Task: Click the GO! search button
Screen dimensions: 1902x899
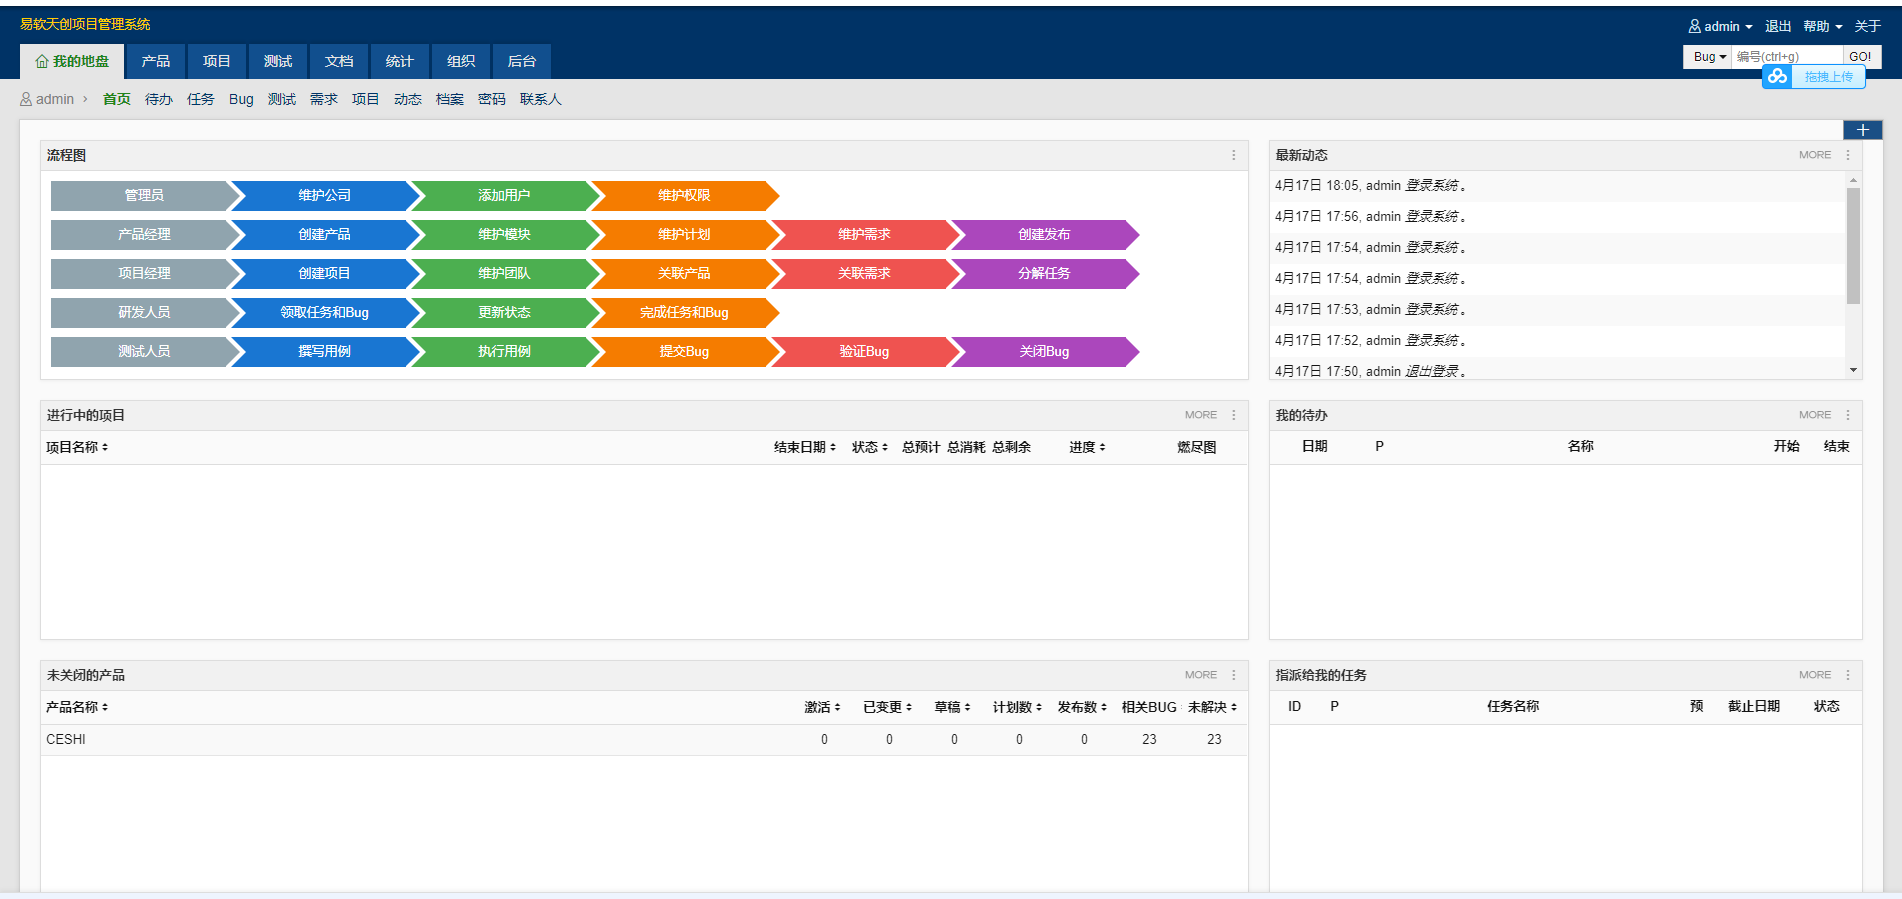Action: 1861,57
